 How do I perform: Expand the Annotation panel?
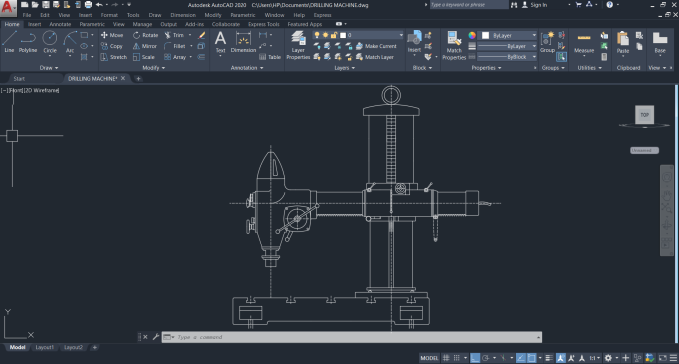tap(247, 68)
